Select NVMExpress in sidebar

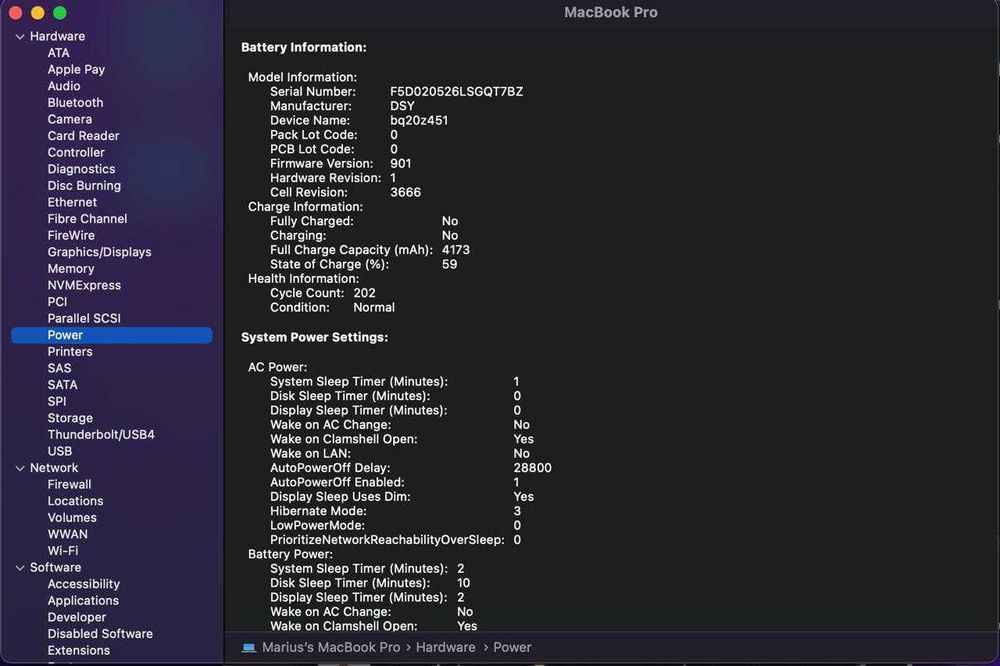pos(84,285)
